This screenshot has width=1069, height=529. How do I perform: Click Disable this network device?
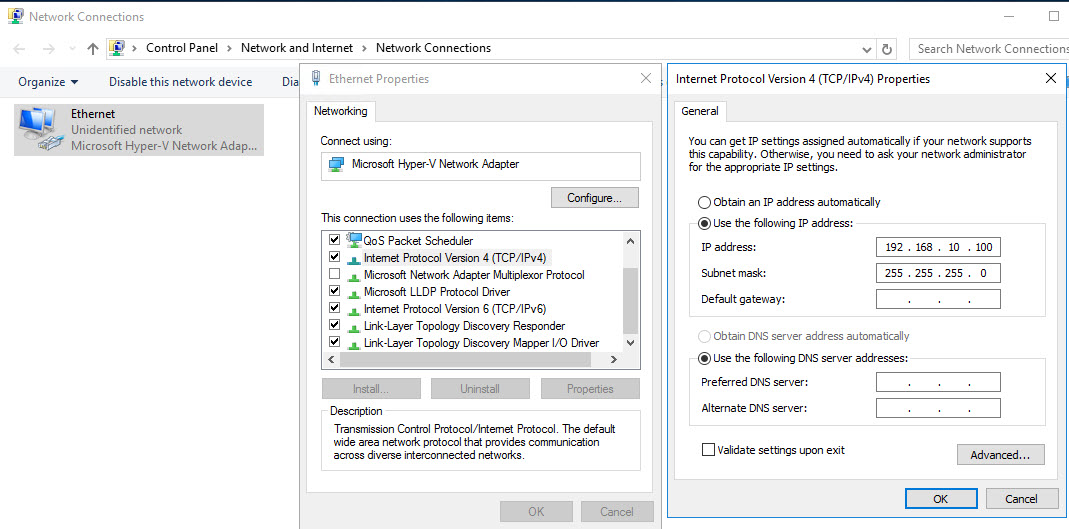point(181,82)
